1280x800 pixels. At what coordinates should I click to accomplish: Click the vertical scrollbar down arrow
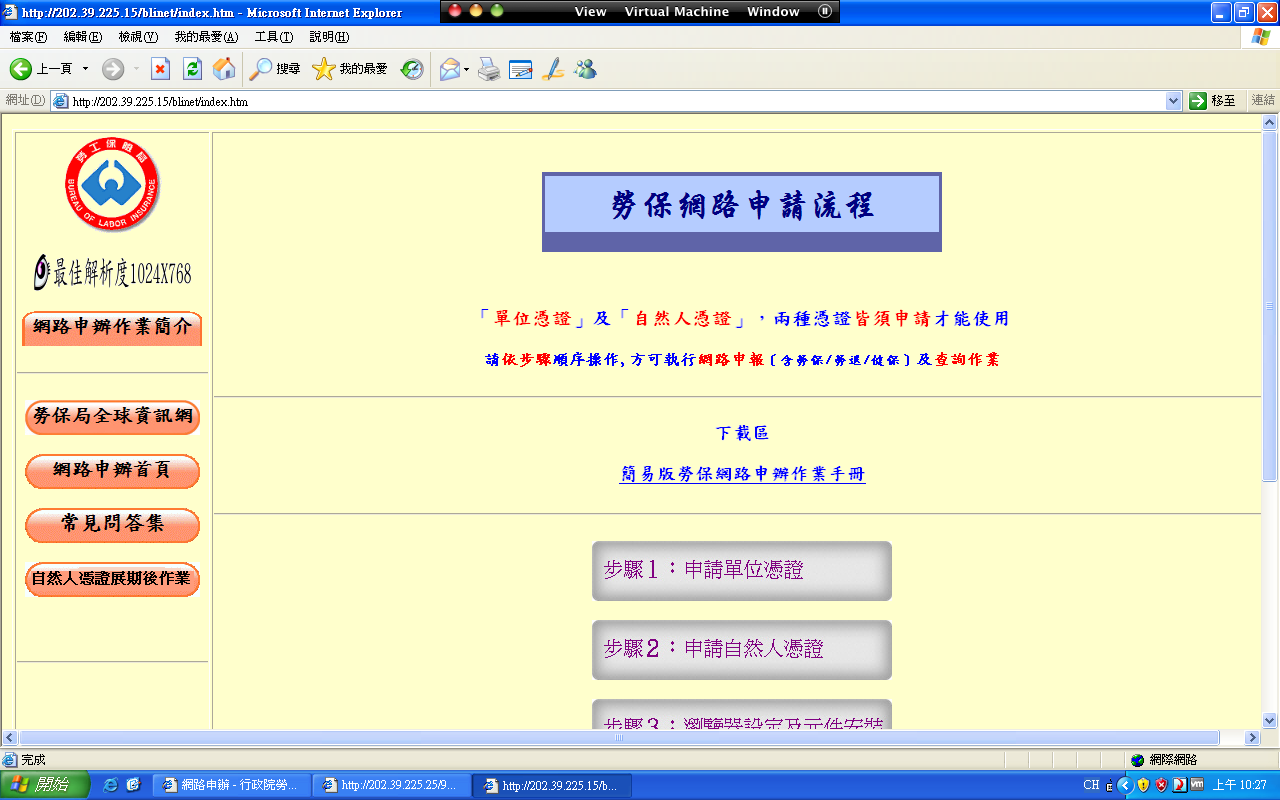tap(1270, 720)
